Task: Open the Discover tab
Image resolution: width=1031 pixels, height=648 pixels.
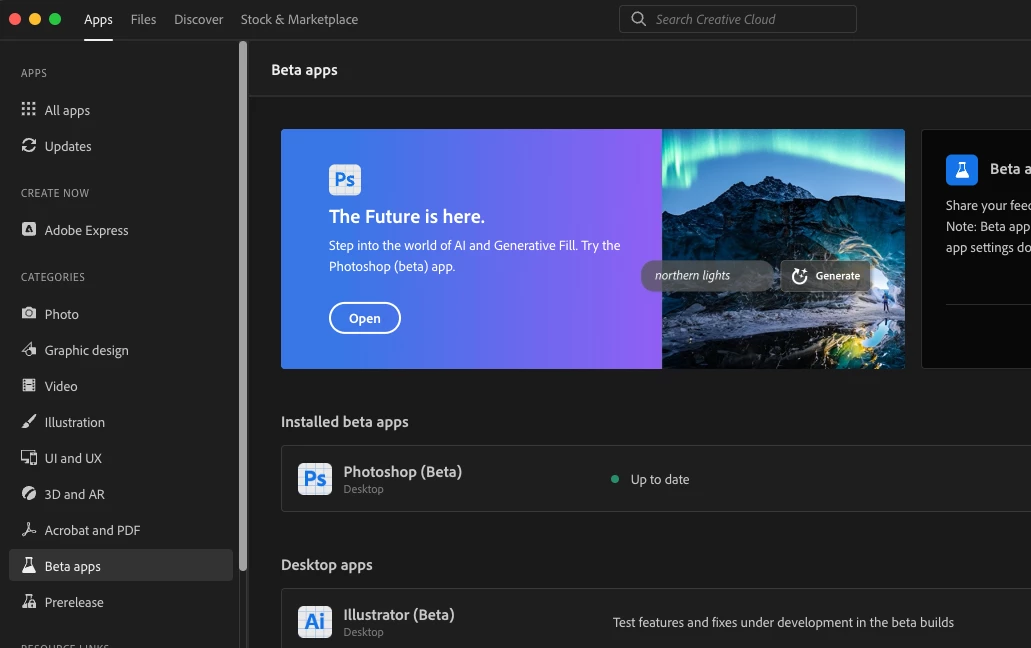Action: click(199, 20)
